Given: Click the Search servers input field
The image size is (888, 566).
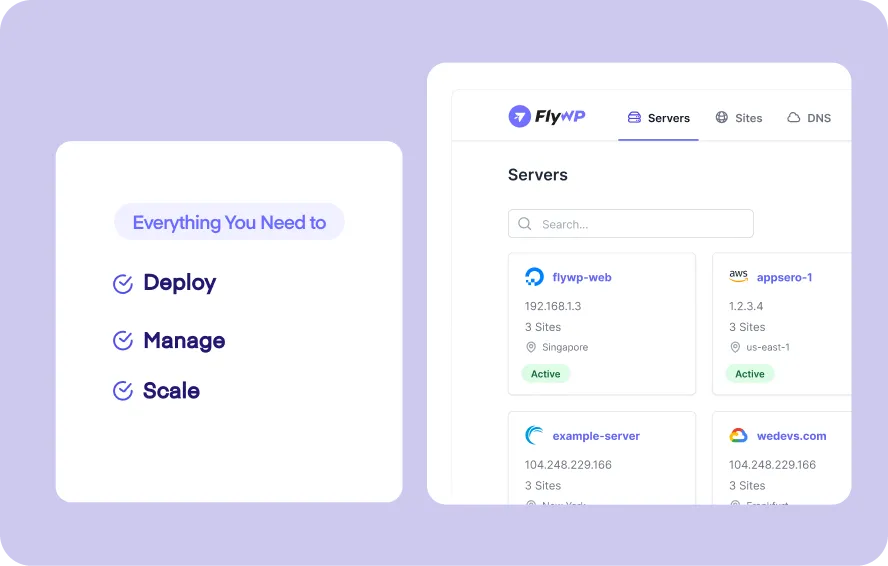Looking at the screenshot, I should pos(631,224).
